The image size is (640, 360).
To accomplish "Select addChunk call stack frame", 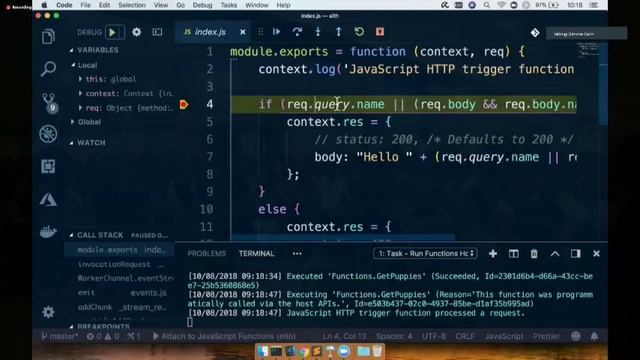I will pos(119,307).
